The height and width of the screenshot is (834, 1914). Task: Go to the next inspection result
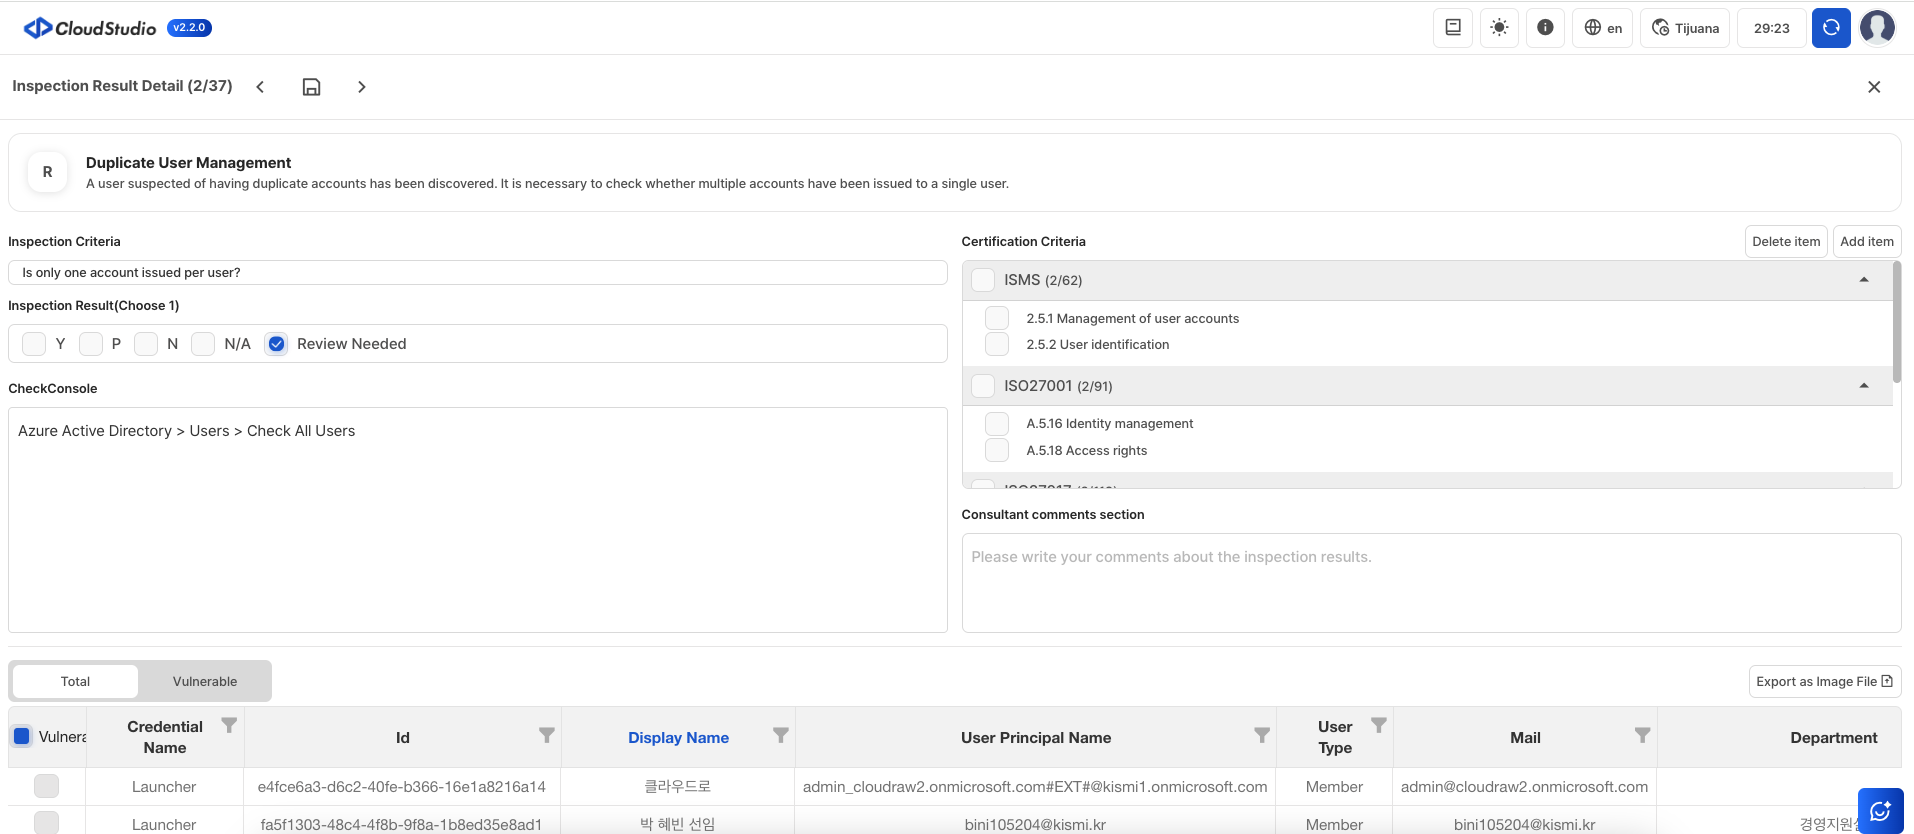coord(361,87)
